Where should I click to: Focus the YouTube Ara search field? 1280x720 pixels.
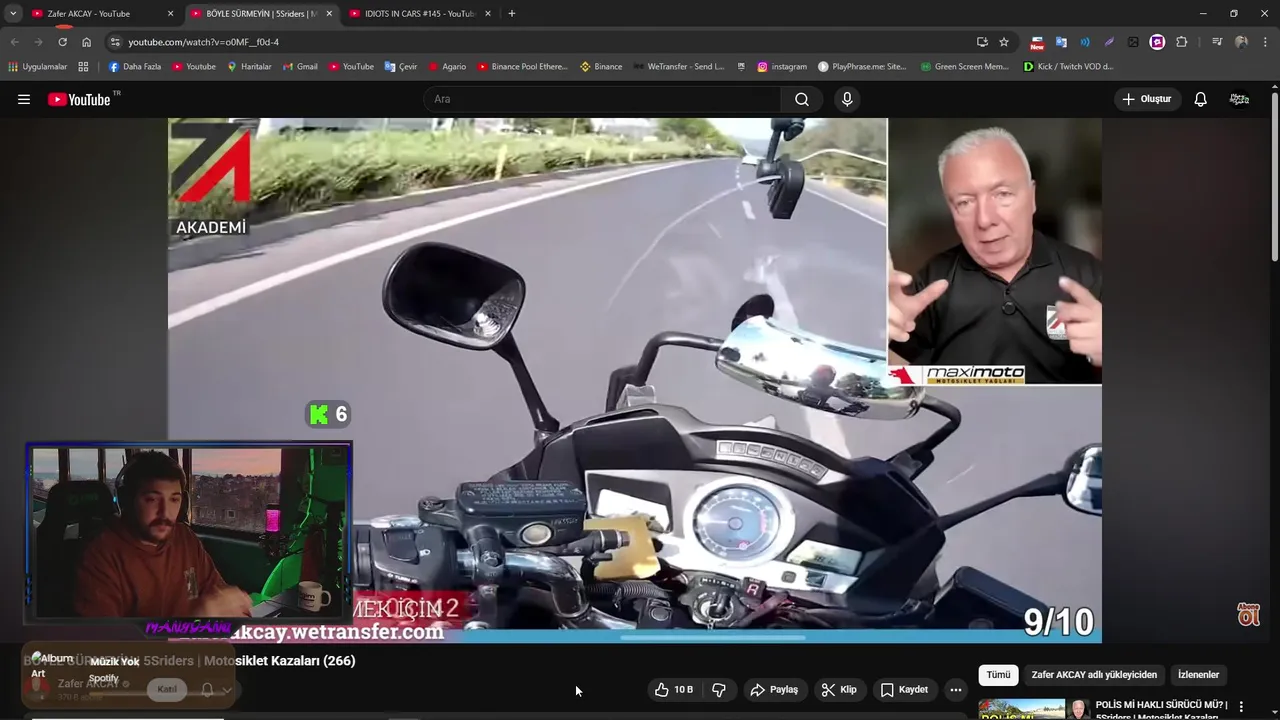(602, 99)
